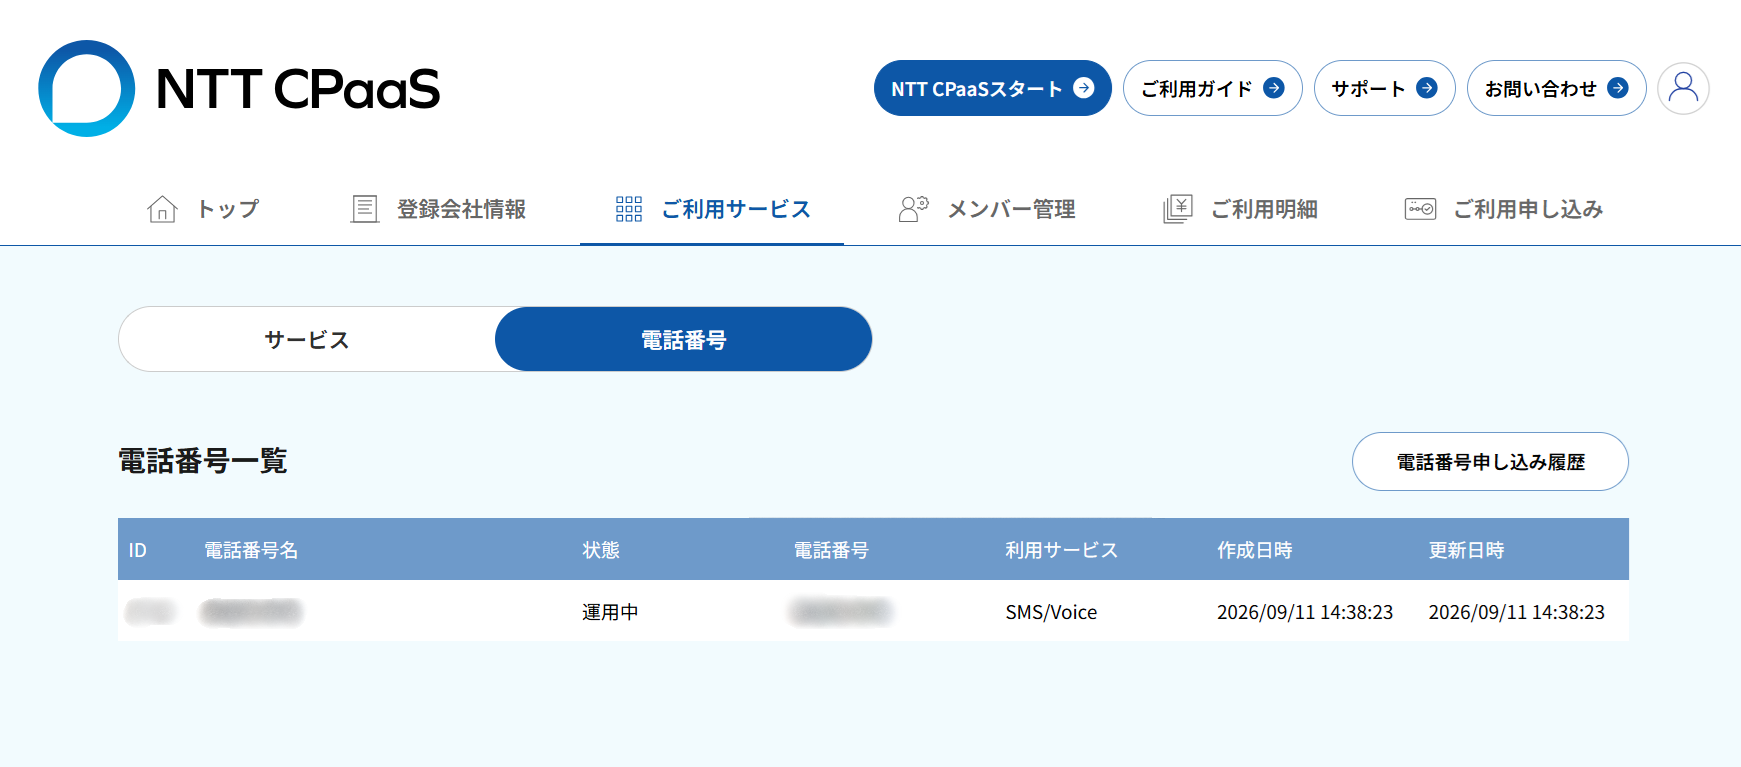Open the user account profile icon

tap(1683, 88)
